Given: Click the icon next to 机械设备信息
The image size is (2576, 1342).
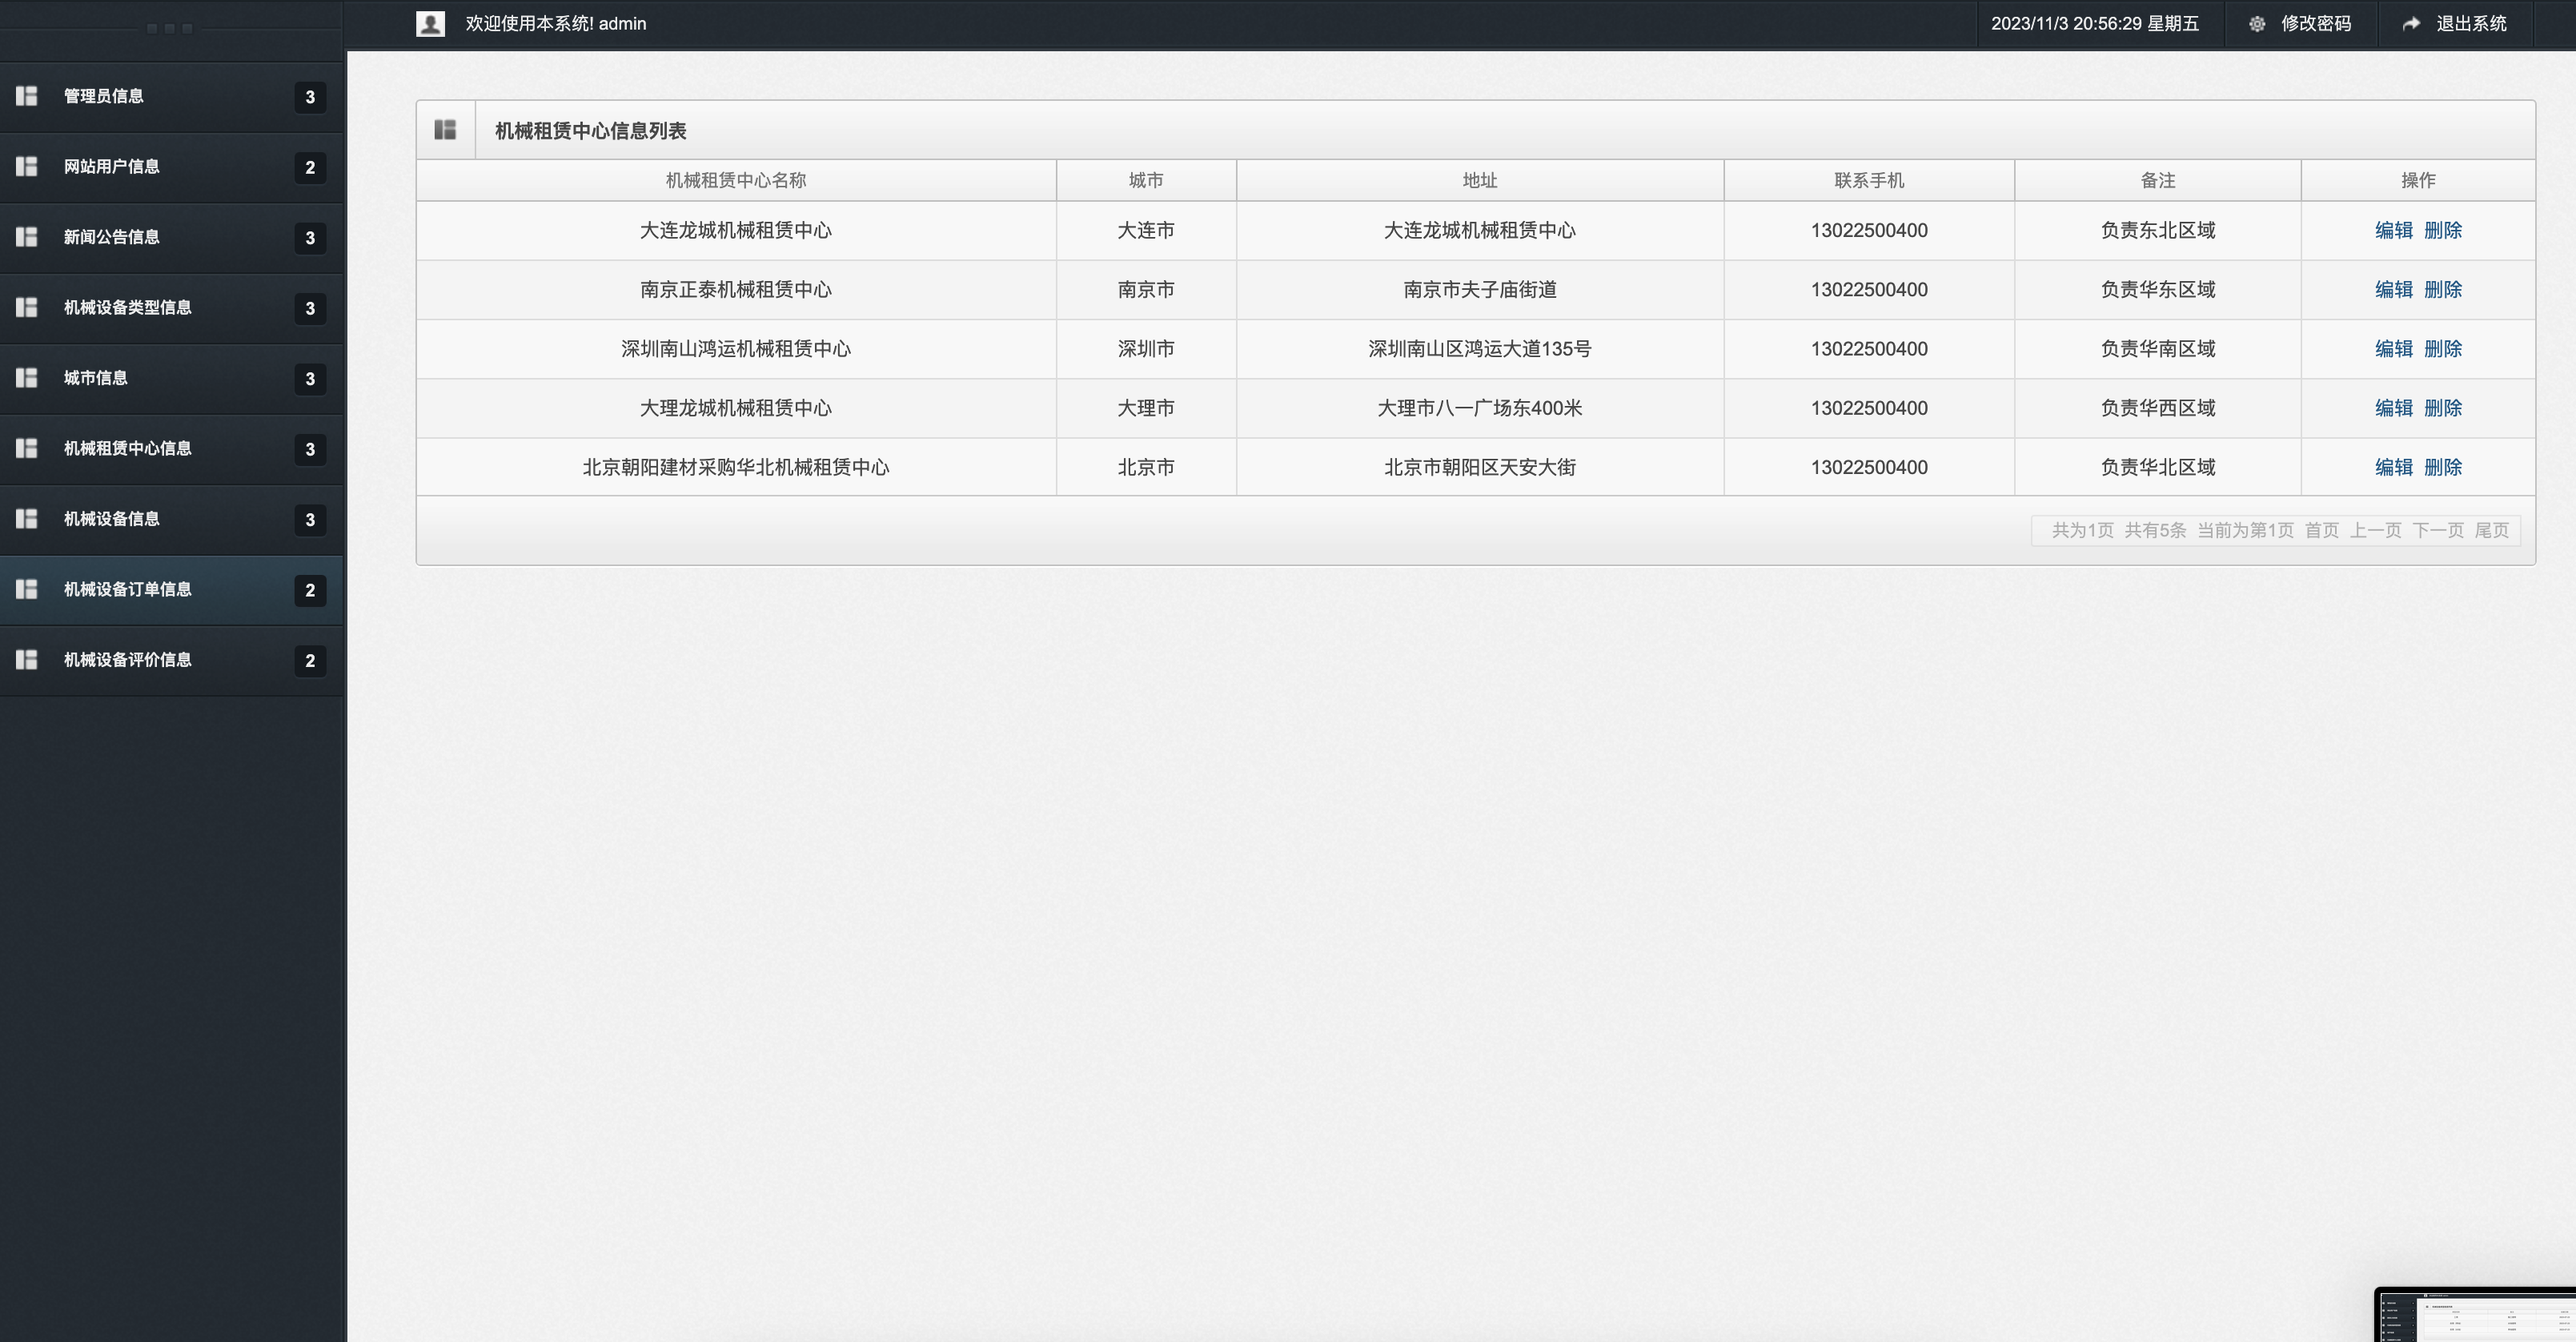Looking at the screenshot, I should (x=27, y=519).
